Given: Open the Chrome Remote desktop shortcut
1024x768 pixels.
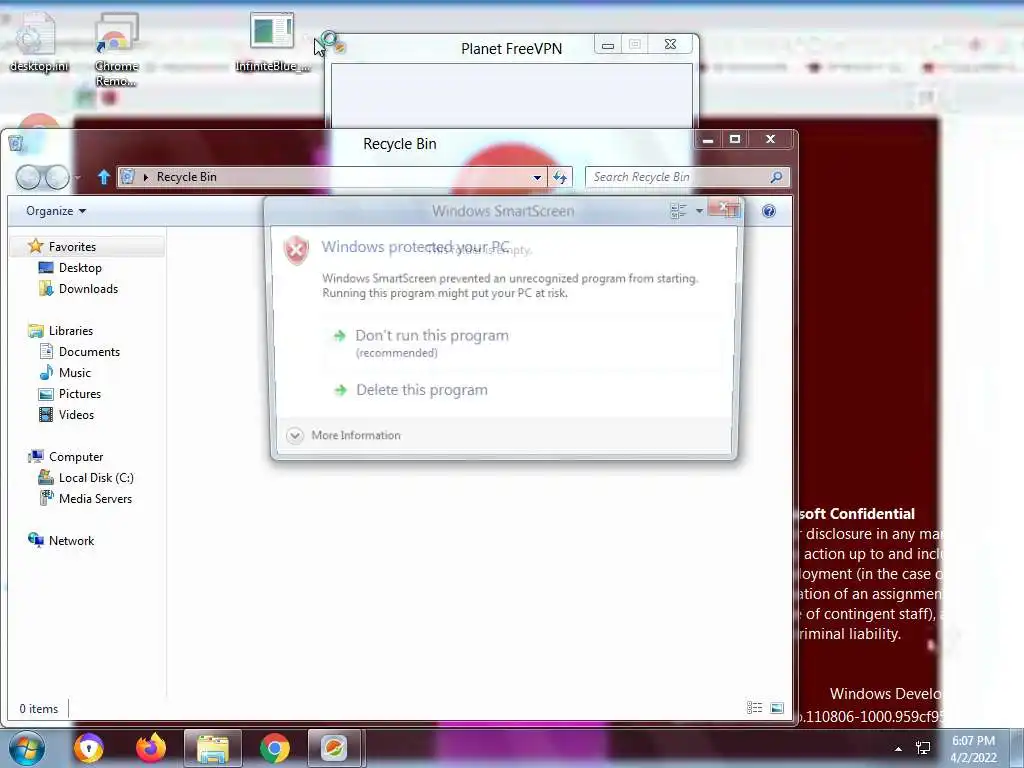Looking at the screenshot, I should point(116,49).
